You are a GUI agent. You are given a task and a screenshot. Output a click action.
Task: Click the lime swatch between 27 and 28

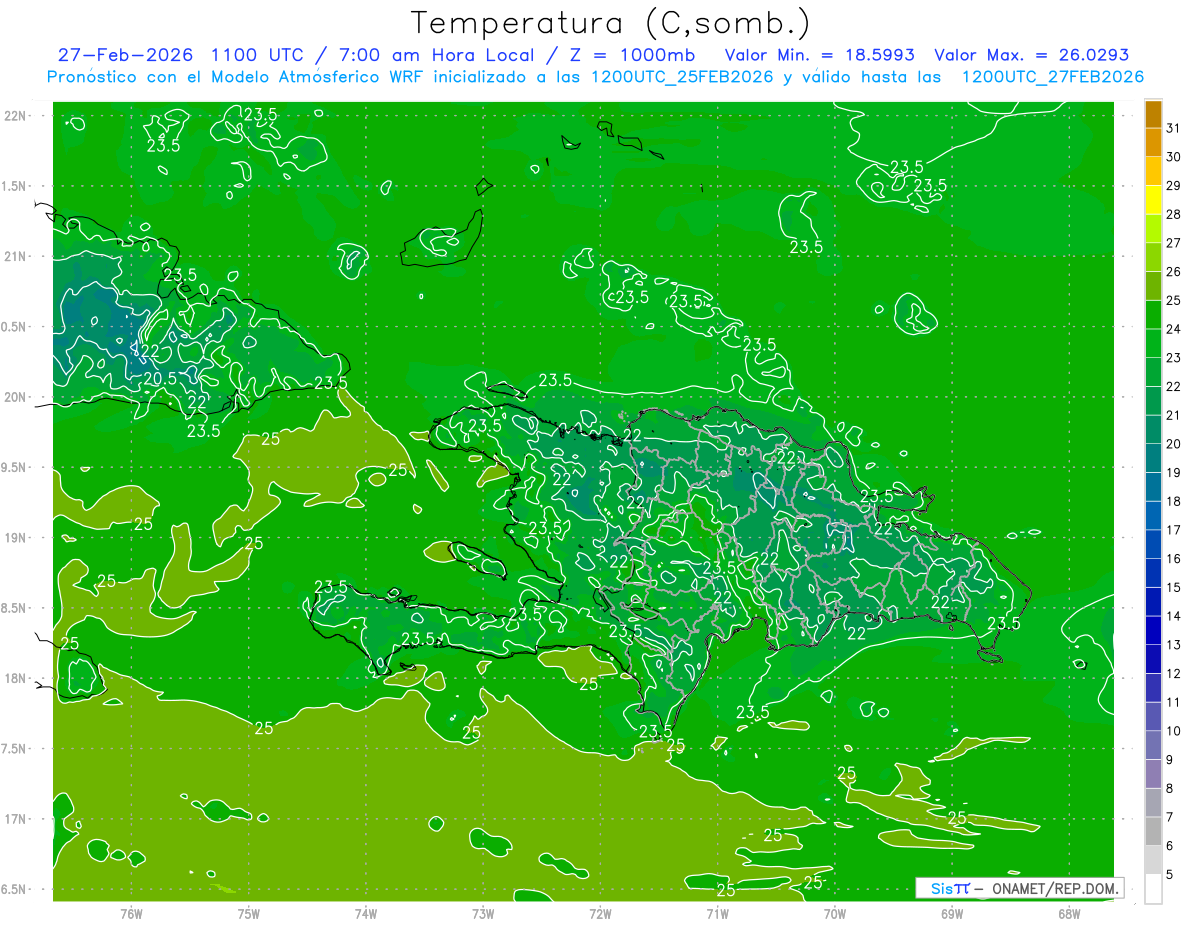[x=1153, y=229]
